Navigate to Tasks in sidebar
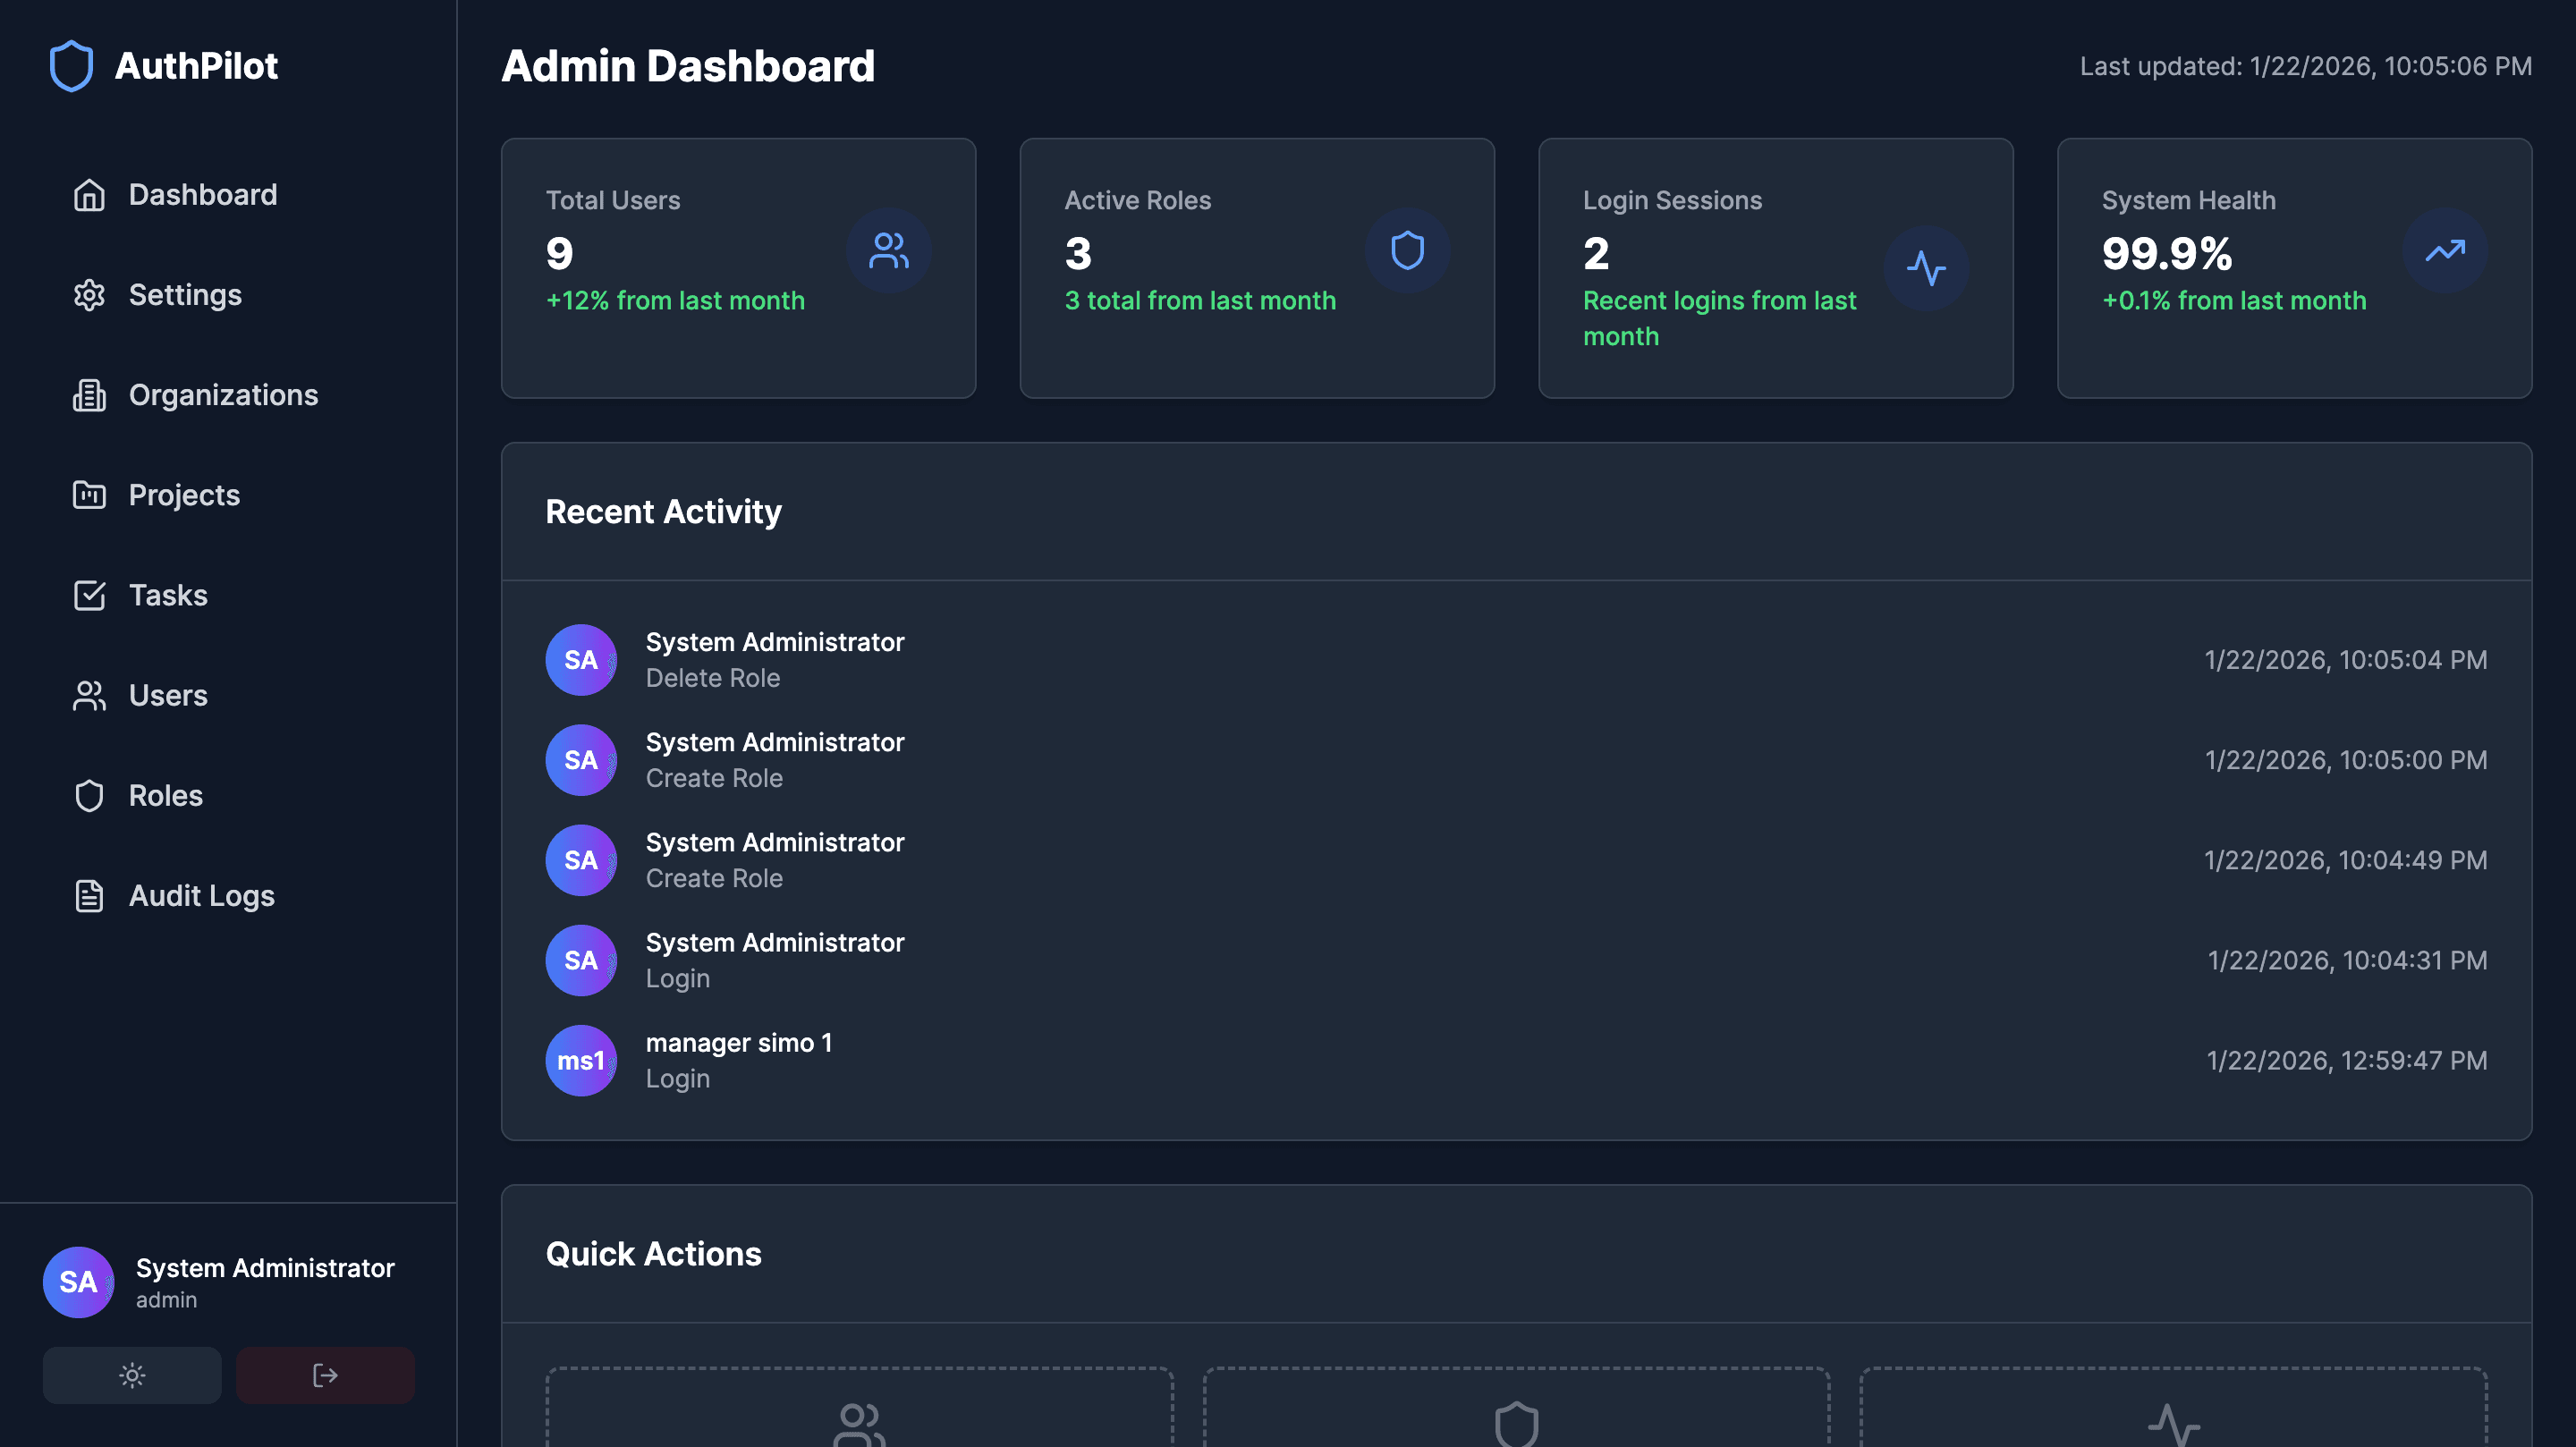2576x1447 pixels. point(168,595)
